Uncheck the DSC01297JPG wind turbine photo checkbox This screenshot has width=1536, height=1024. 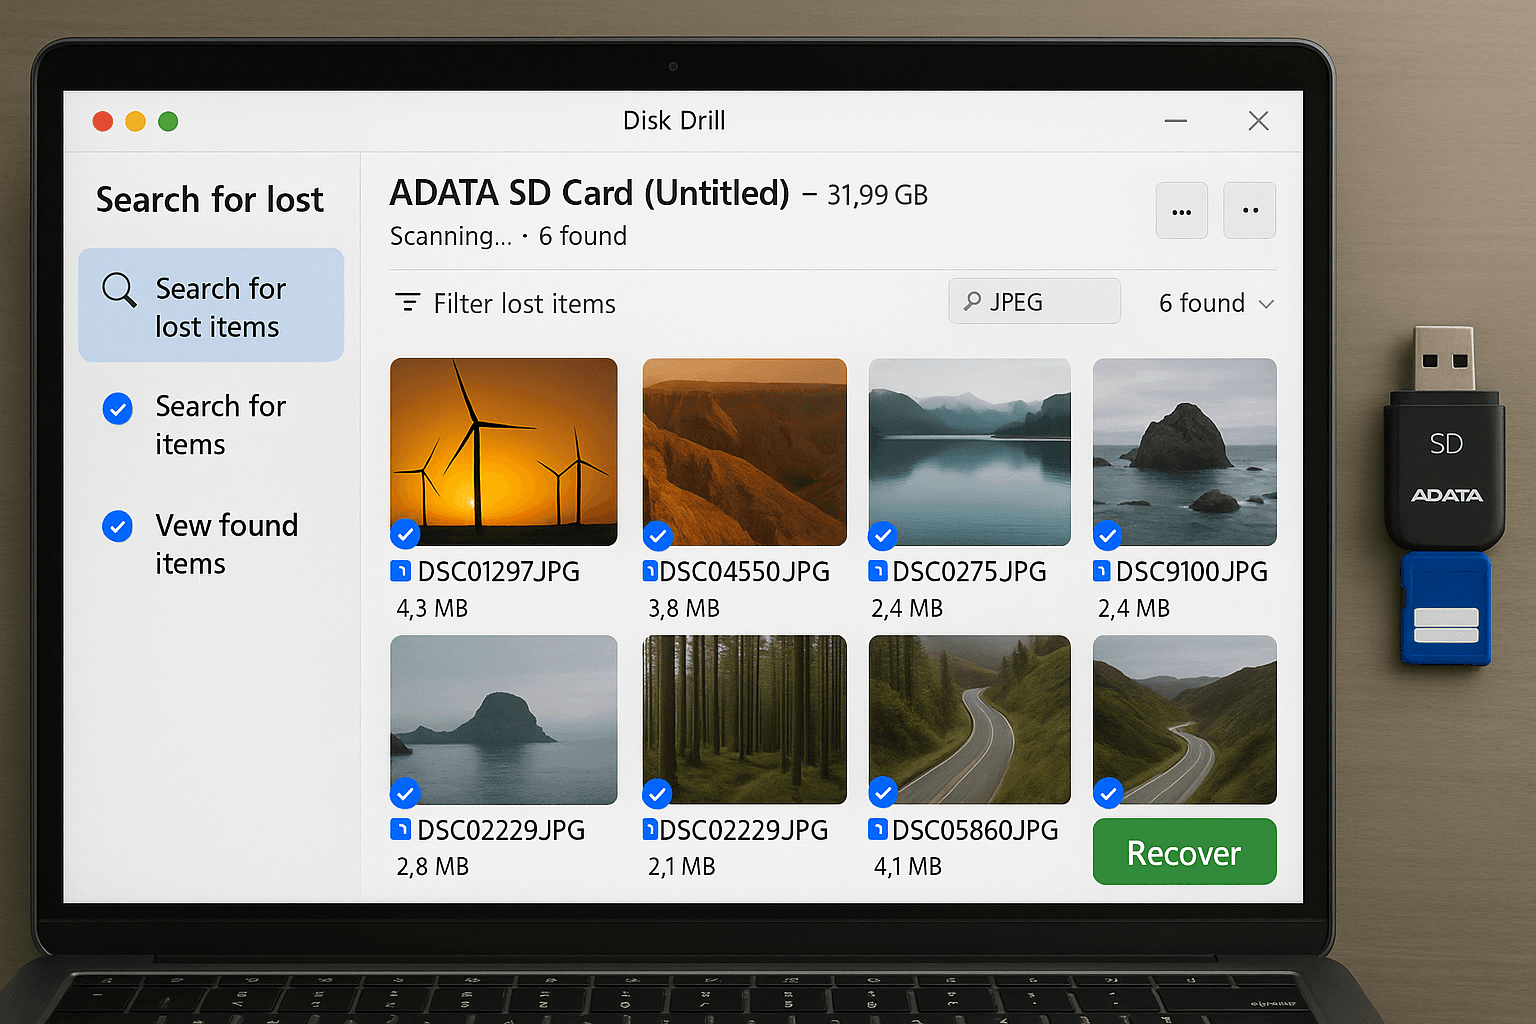point(405,535)
